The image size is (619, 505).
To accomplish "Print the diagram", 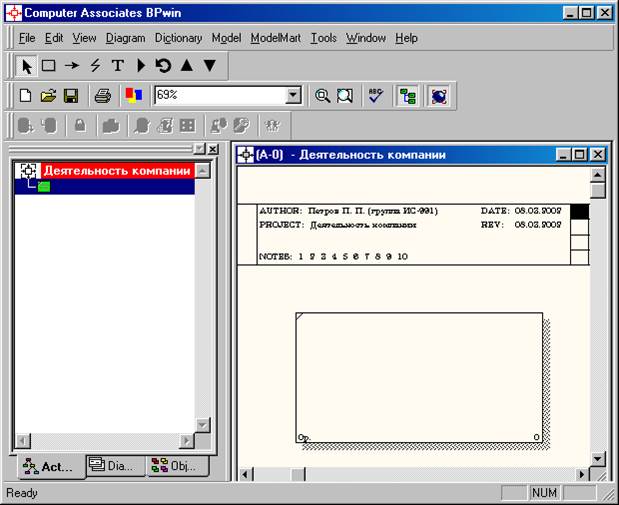I will pos(103,96).
